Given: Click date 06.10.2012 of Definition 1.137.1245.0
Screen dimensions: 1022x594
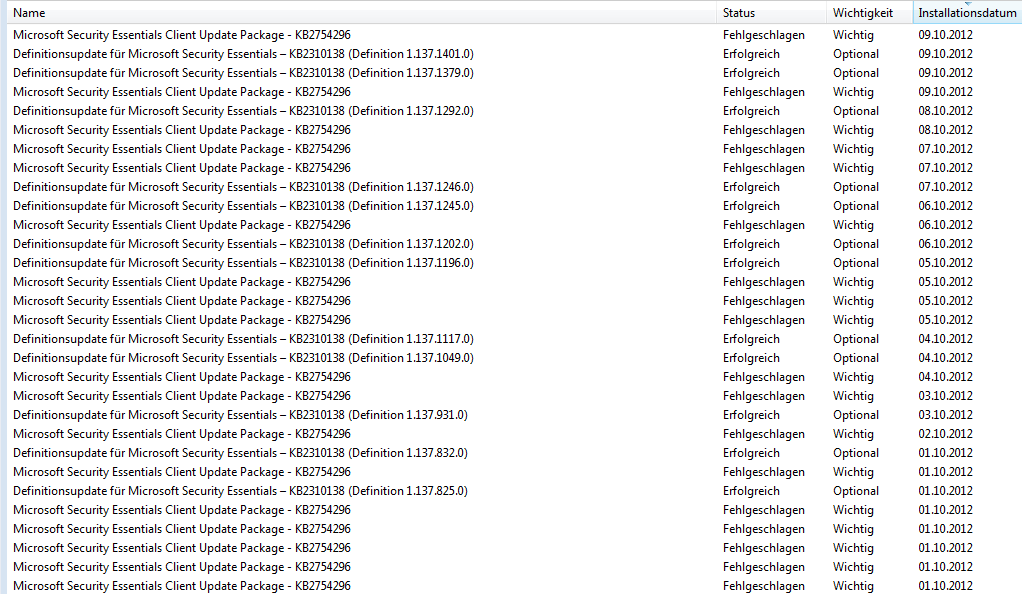Looking at the screenshot, I should (x=945, y=206).
